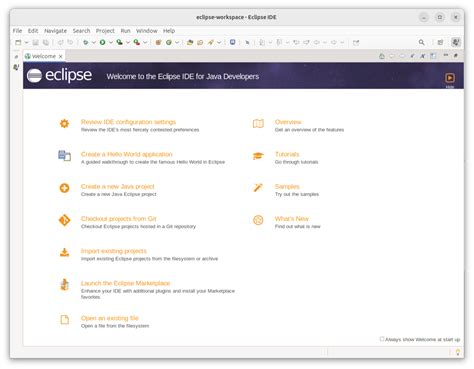
Task: Click the Open Perspective toolbar icon
Action: click(441, 42)
